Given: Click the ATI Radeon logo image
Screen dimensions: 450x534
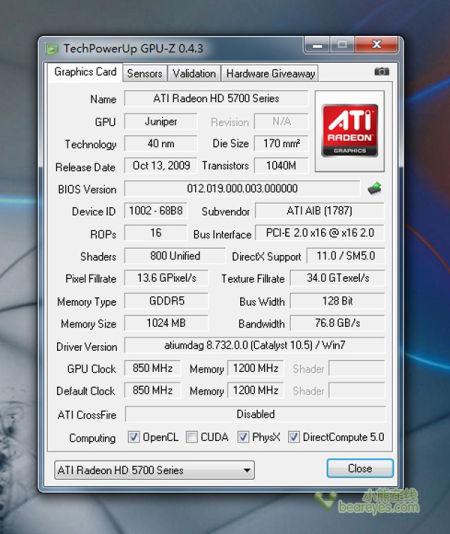Looking at the screenshot, I should [350, 131].
